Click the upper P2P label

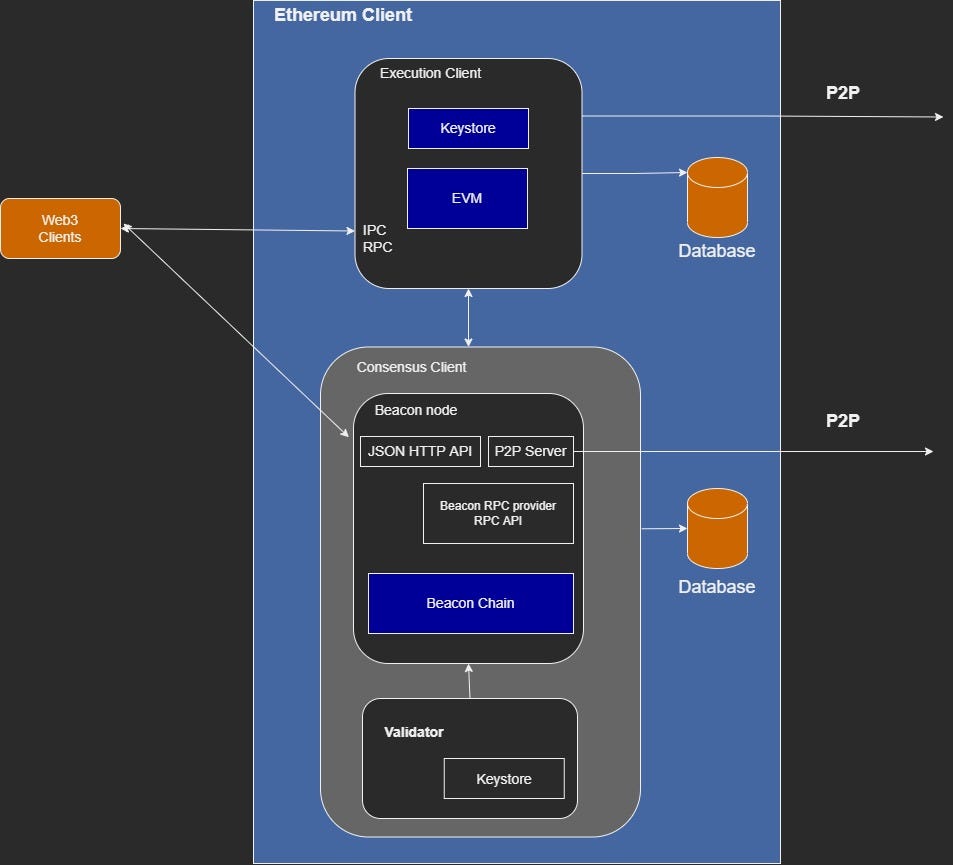[842, 92]
